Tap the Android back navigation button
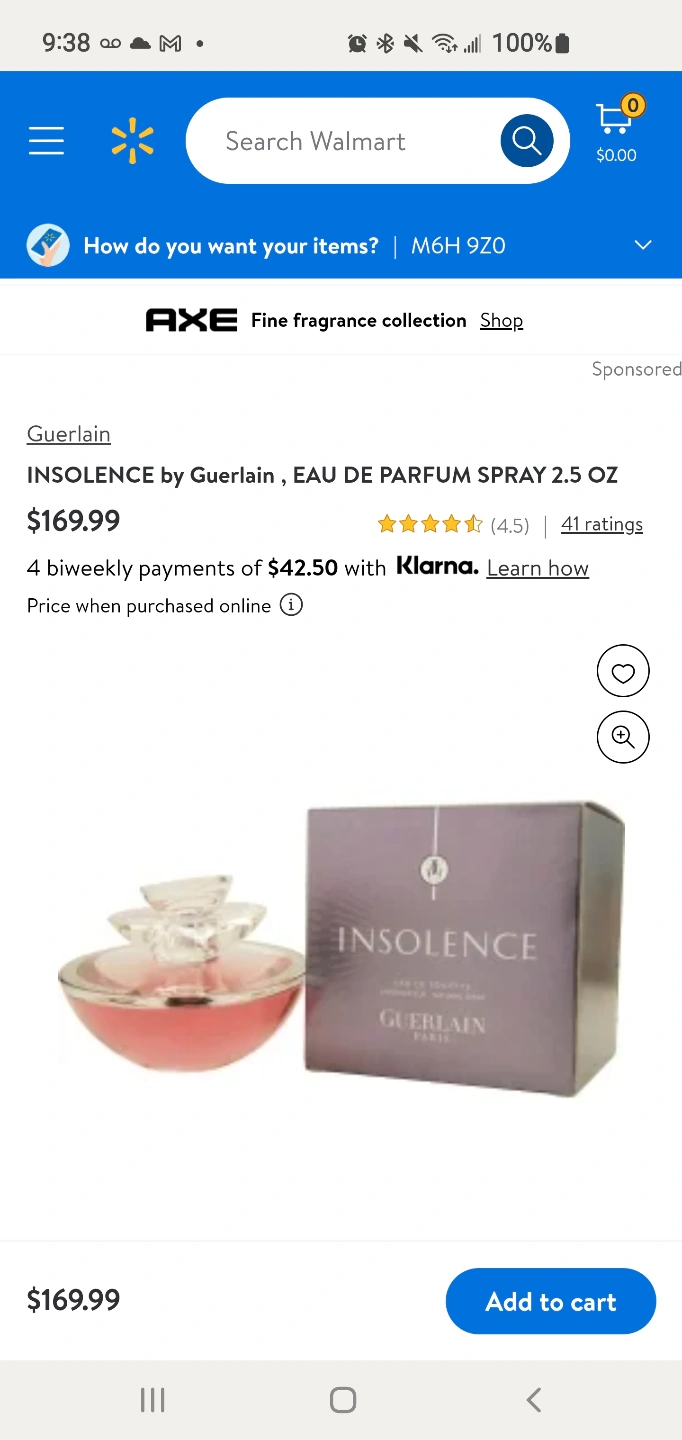 coord(534,1400)
